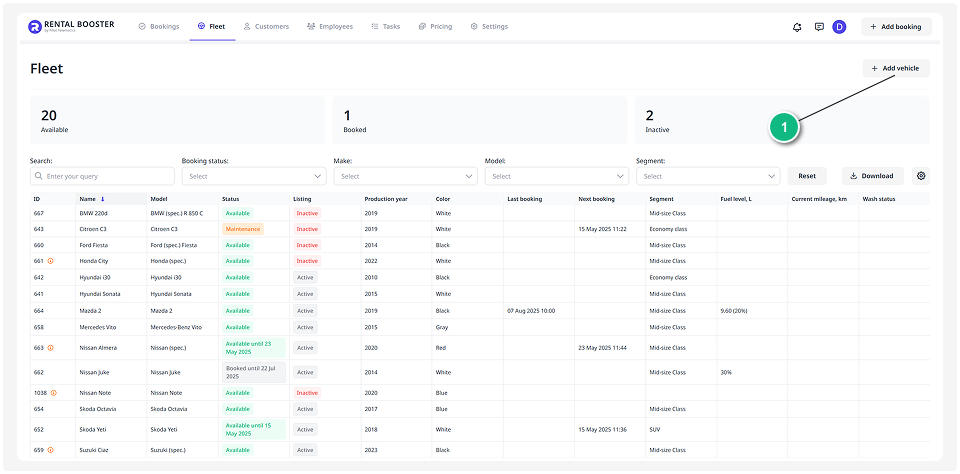Open the Customers tab

point(266,27)
